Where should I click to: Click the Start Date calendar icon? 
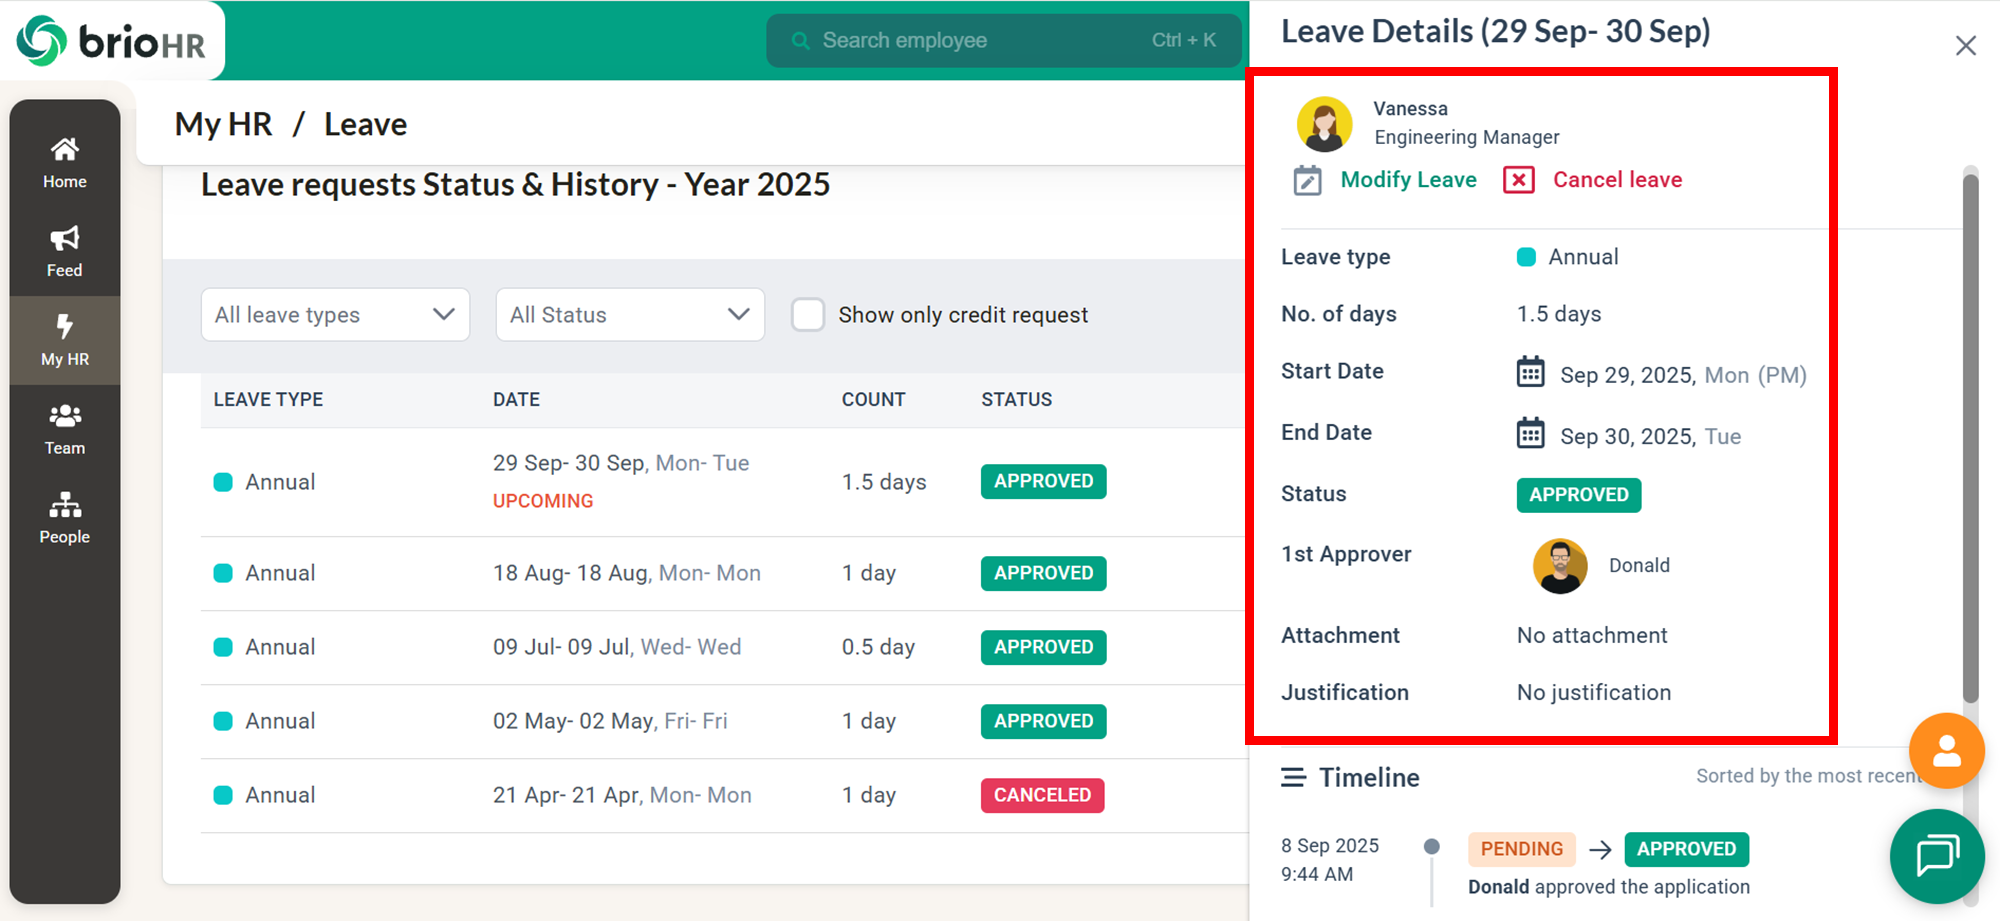(x=1530, y=372)
